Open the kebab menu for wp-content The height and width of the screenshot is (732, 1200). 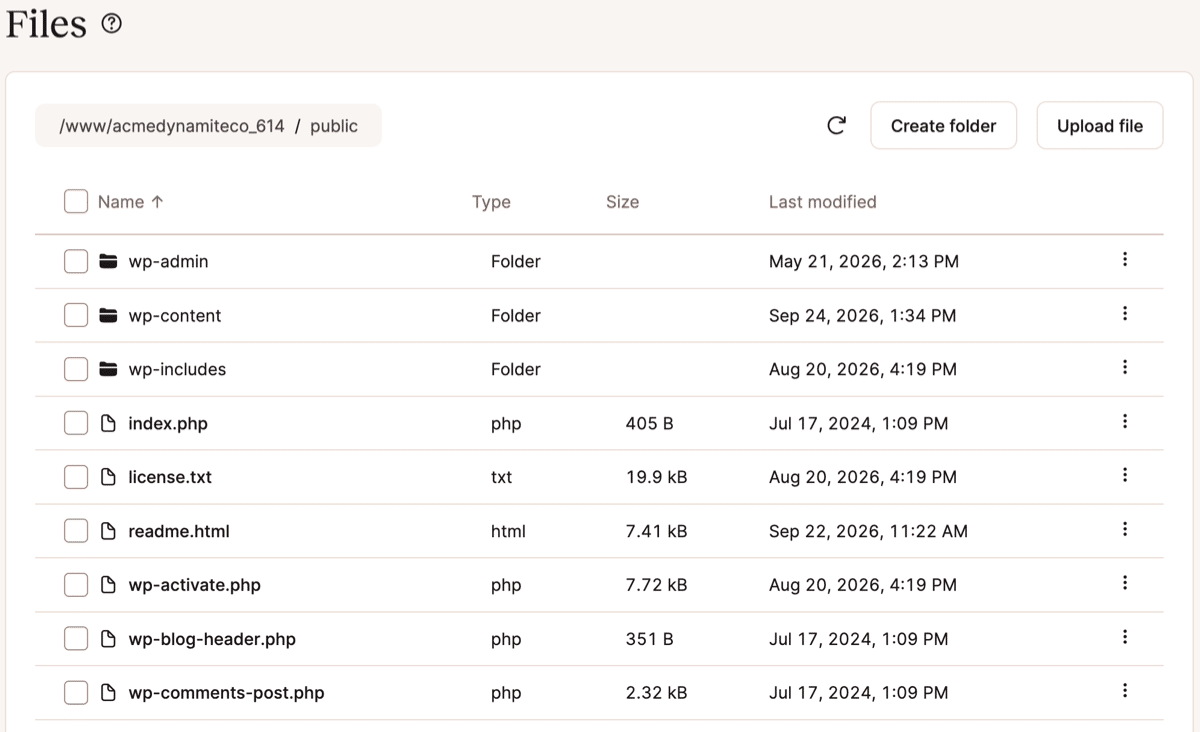pyautogui.click(x=1125, y=314)
